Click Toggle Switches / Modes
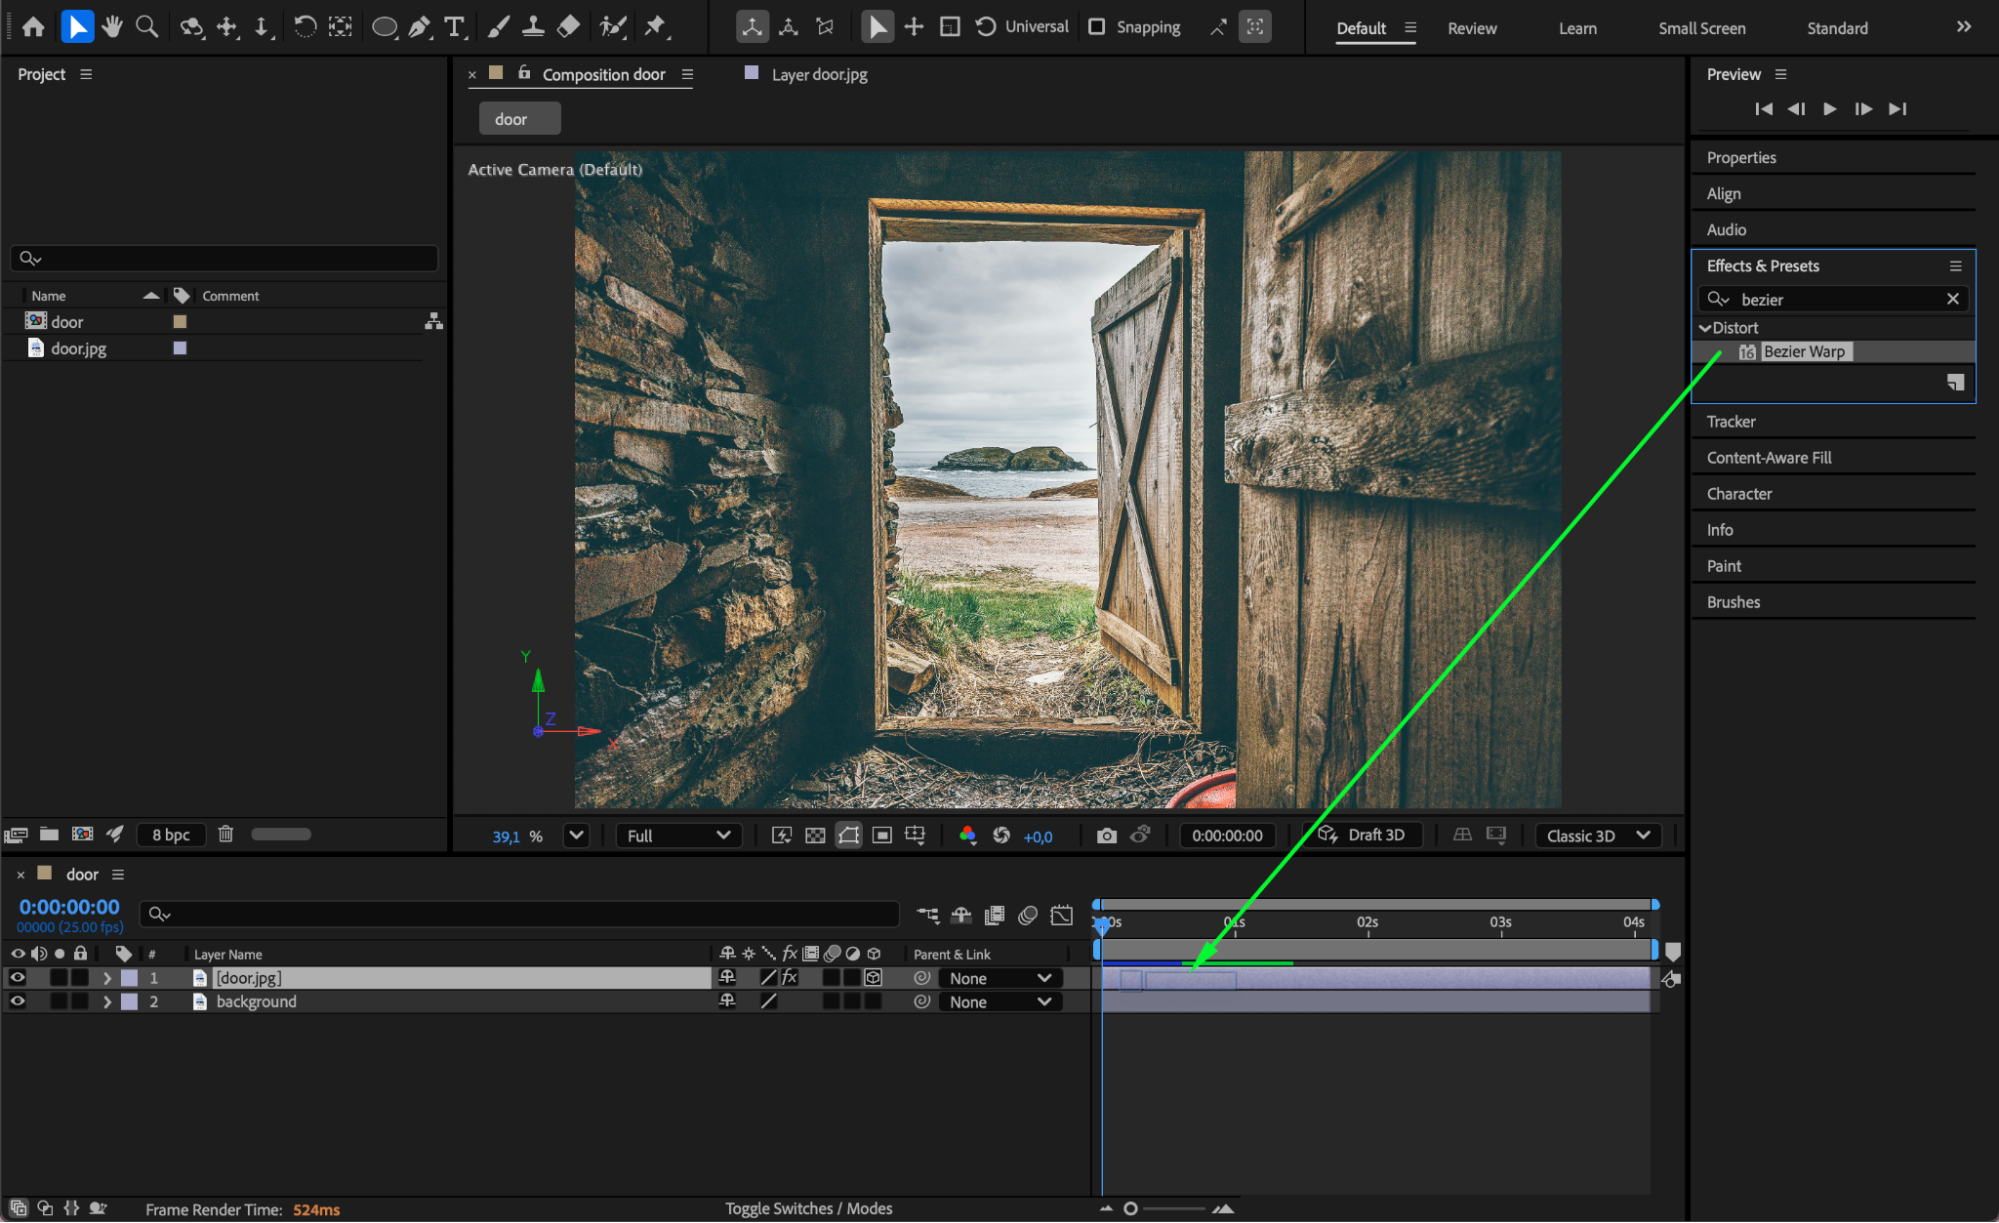 pyautogui.click(x=808, y=1208)
